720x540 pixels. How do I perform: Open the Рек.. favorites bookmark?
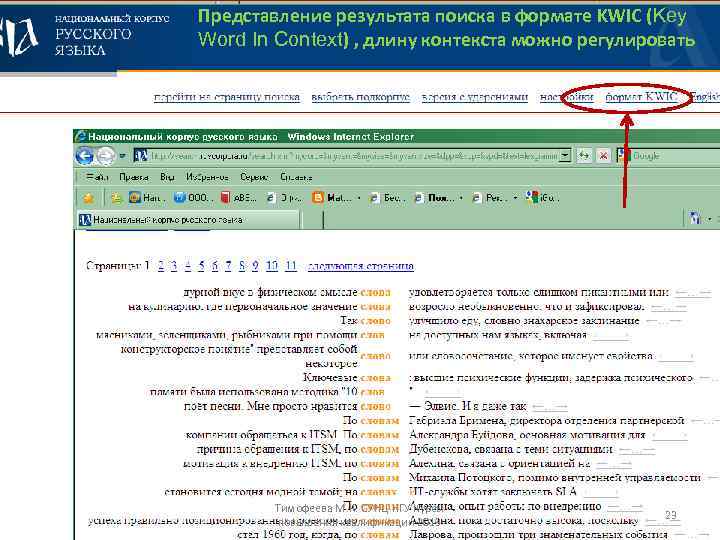click(x=490, y=198)
